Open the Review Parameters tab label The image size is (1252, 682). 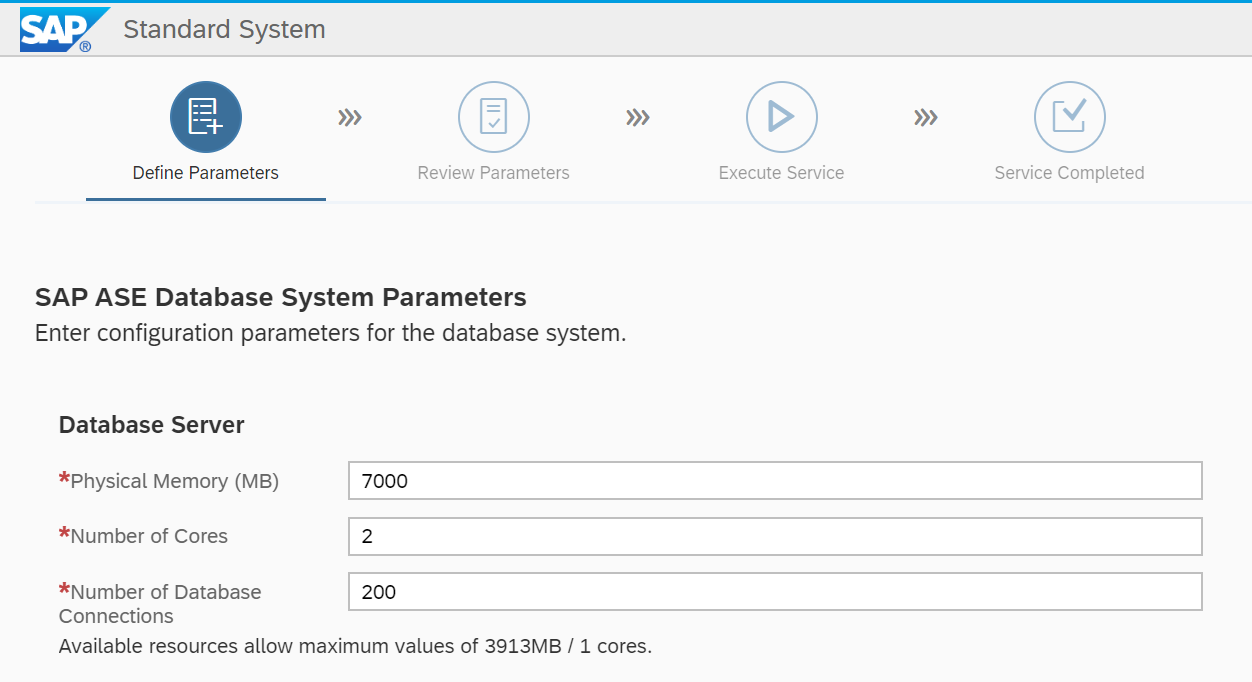point(494,173)
